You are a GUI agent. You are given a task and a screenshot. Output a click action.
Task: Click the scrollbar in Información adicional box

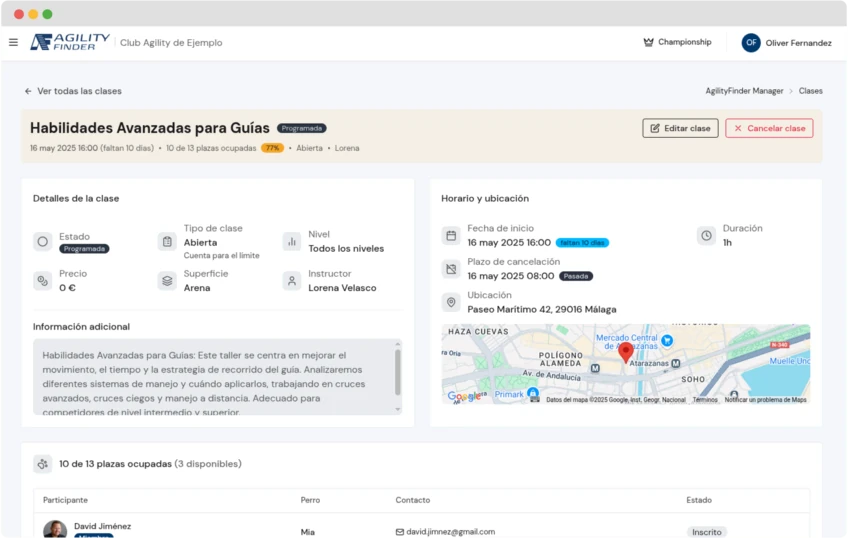(x=398, y=371)
